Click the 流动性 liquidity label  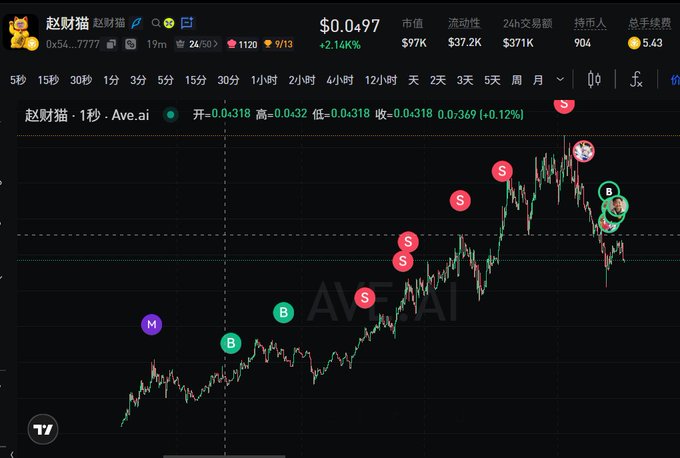(x=464, y=23)
